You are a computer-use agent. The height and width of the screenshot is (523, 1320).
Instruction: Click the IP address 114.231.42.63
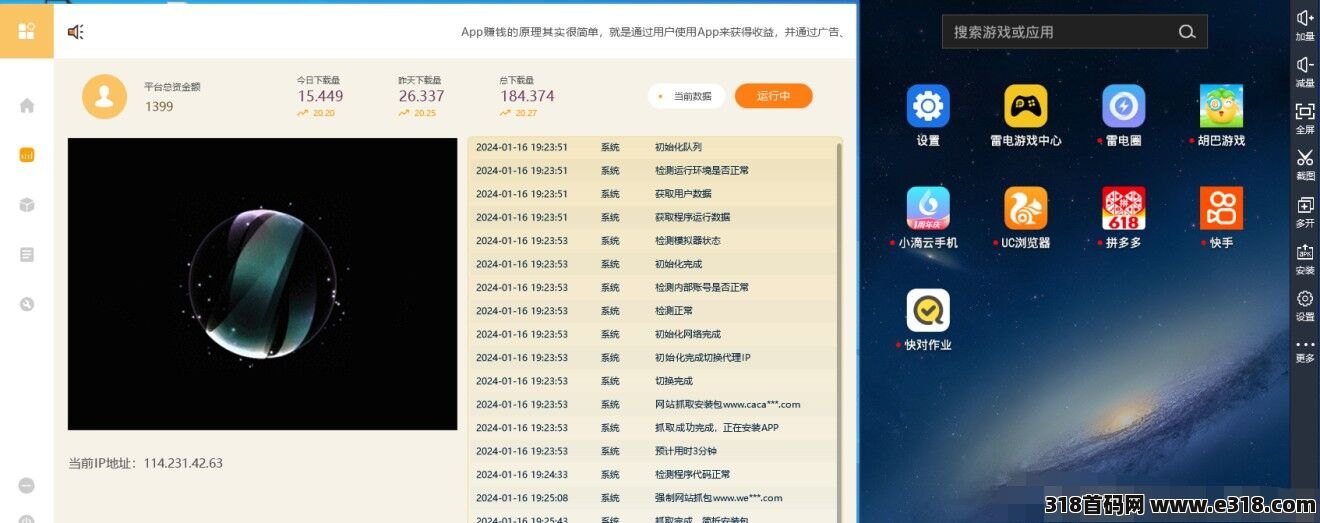click(183, 463)
